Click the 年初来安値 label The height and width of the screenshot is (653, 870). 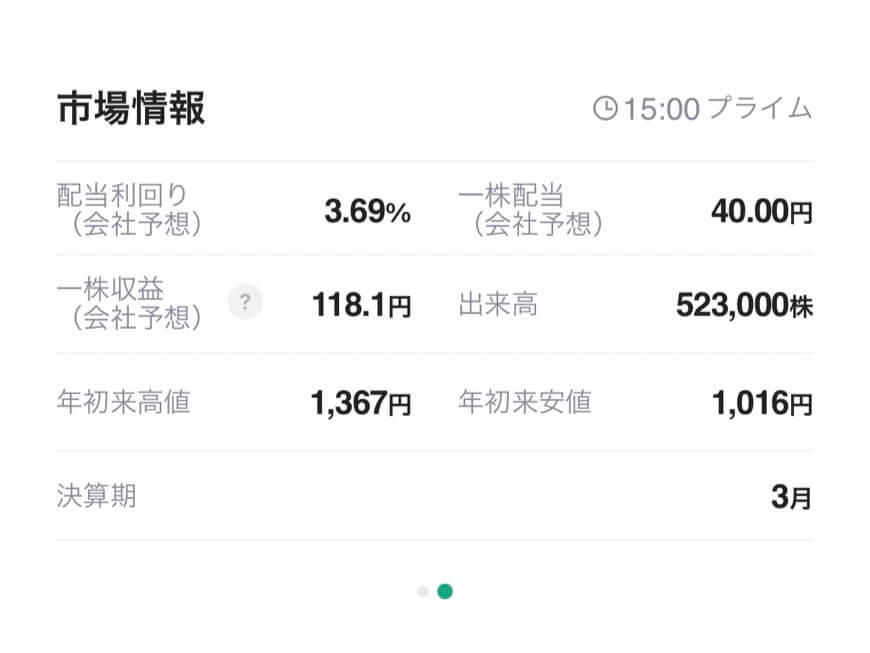point(525,402)
